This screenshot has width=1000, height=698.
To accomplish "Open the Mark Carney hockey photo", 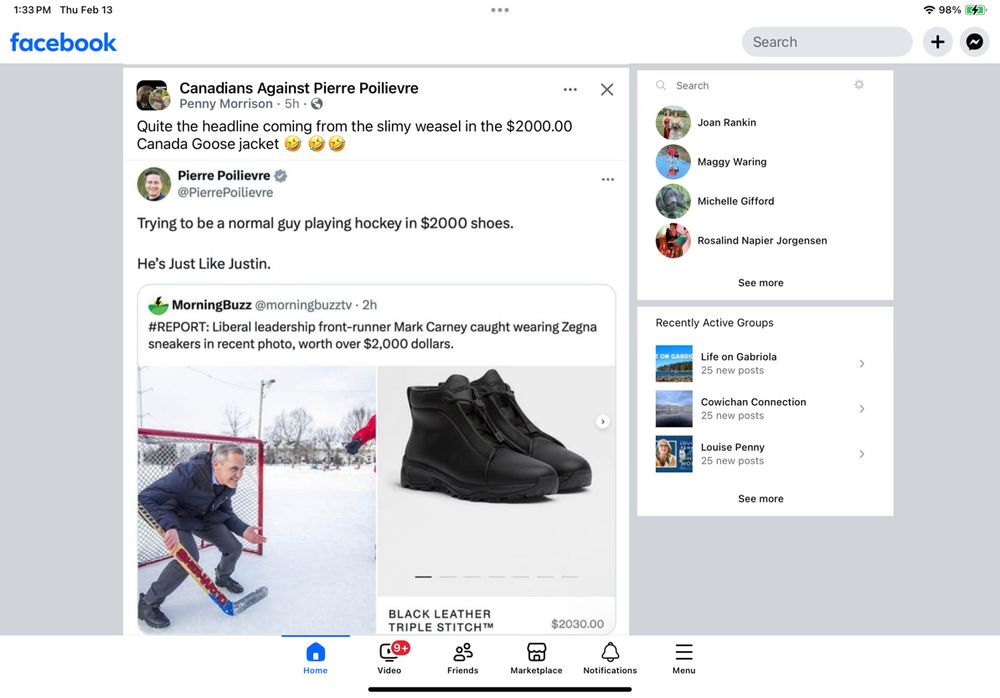I will coord(256,500).
